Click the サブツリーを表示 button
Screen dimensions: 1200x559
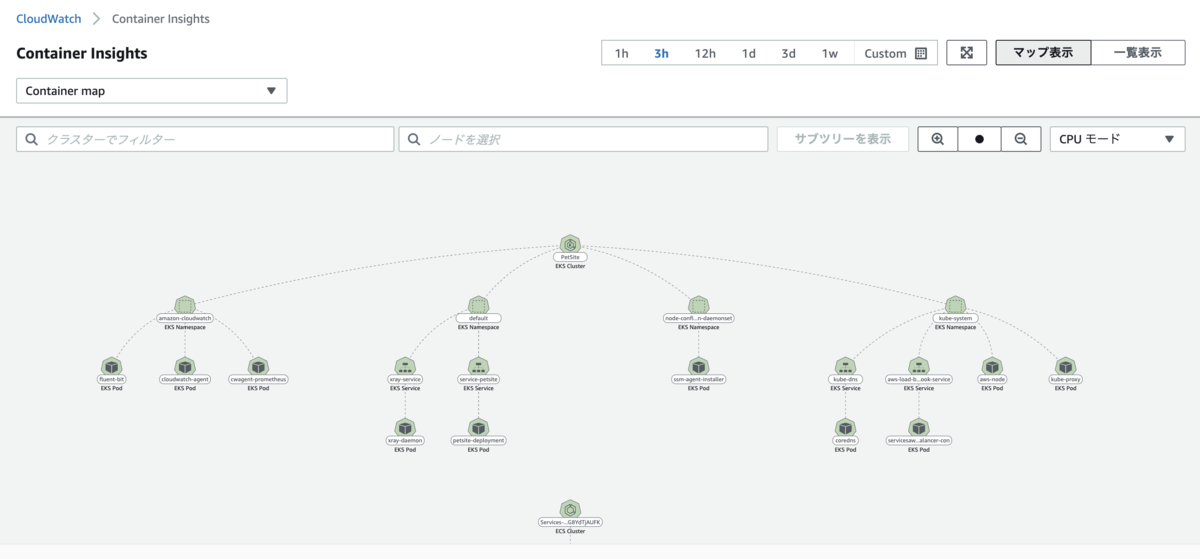[843, 139]
